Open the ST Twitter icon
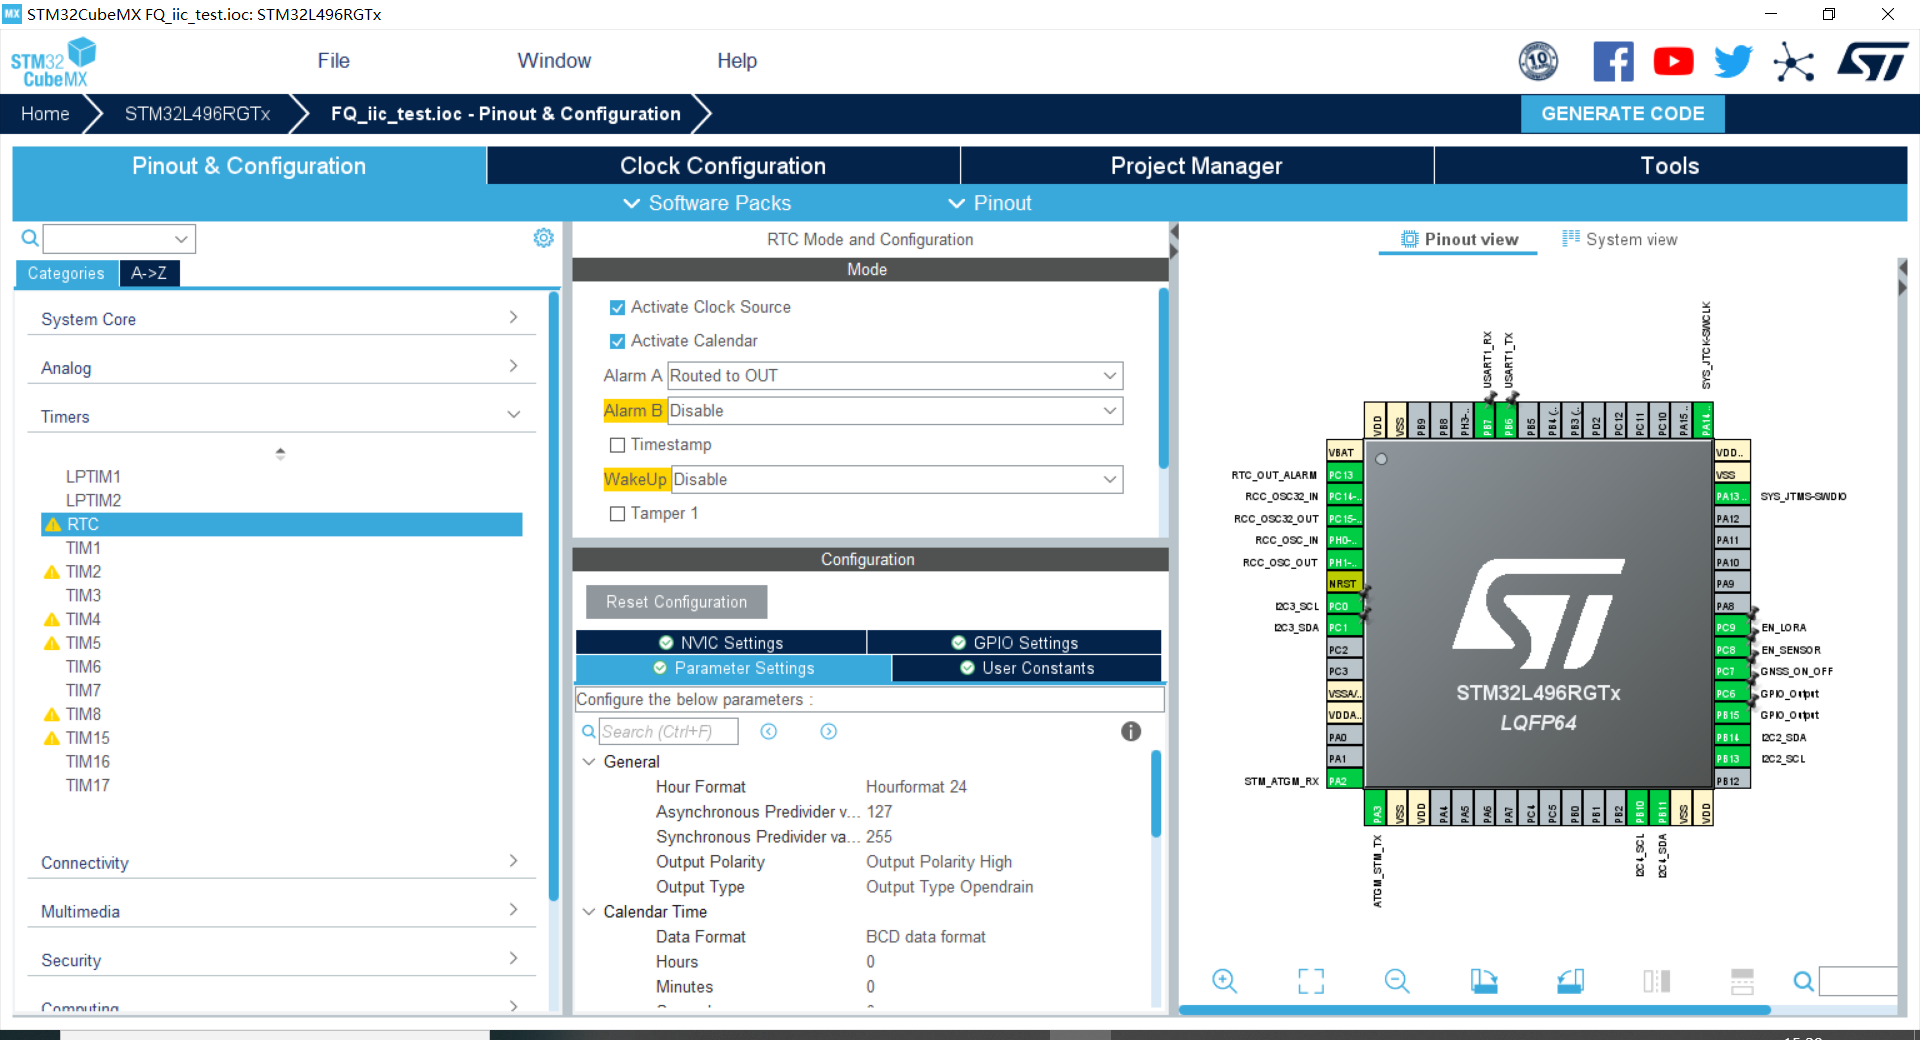 tap(1733, 62)
